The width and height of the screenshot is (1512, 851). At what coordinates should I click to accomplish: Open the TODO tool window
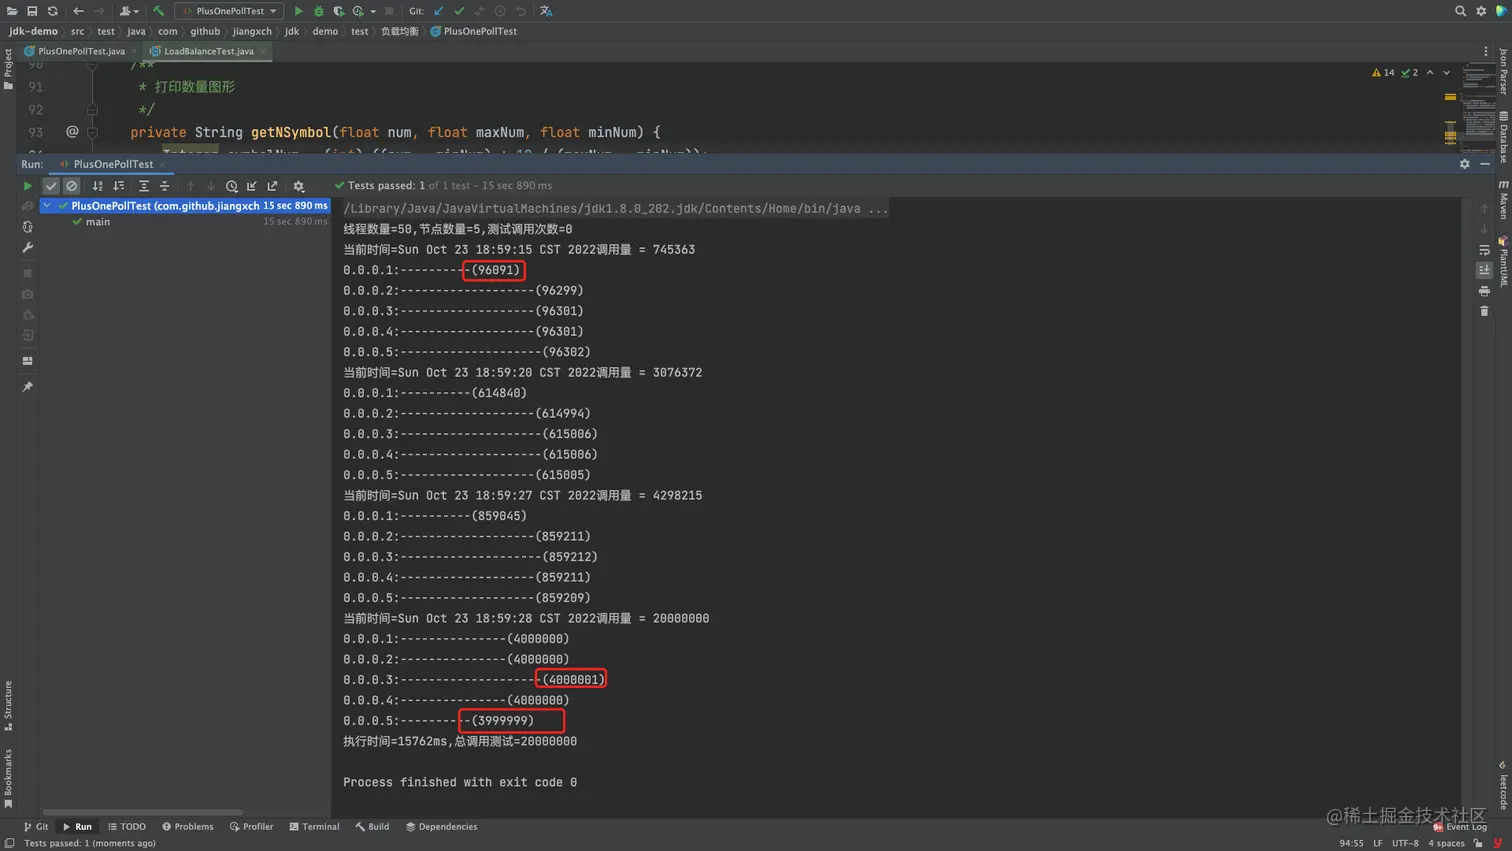pyautogui.click(x=127, y=827)
